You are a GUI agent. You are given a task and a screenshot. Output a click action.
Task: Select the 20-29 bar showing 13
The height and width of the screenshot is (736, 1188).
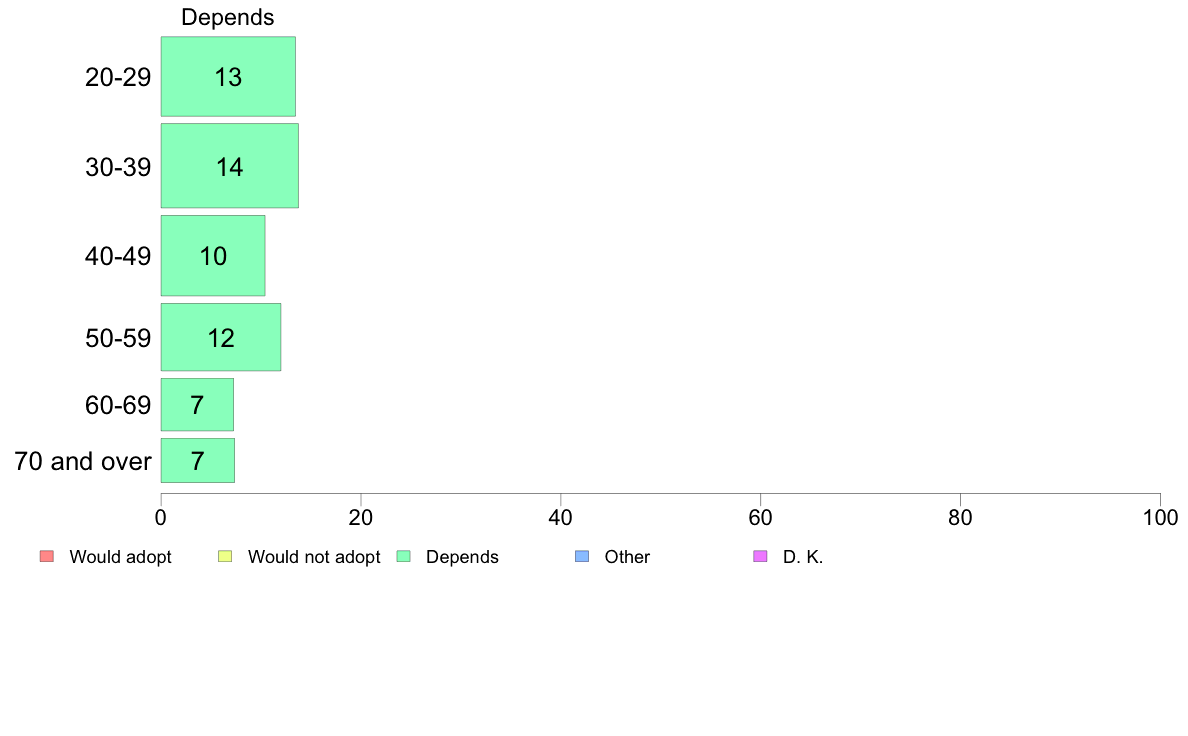click(228, 77)
